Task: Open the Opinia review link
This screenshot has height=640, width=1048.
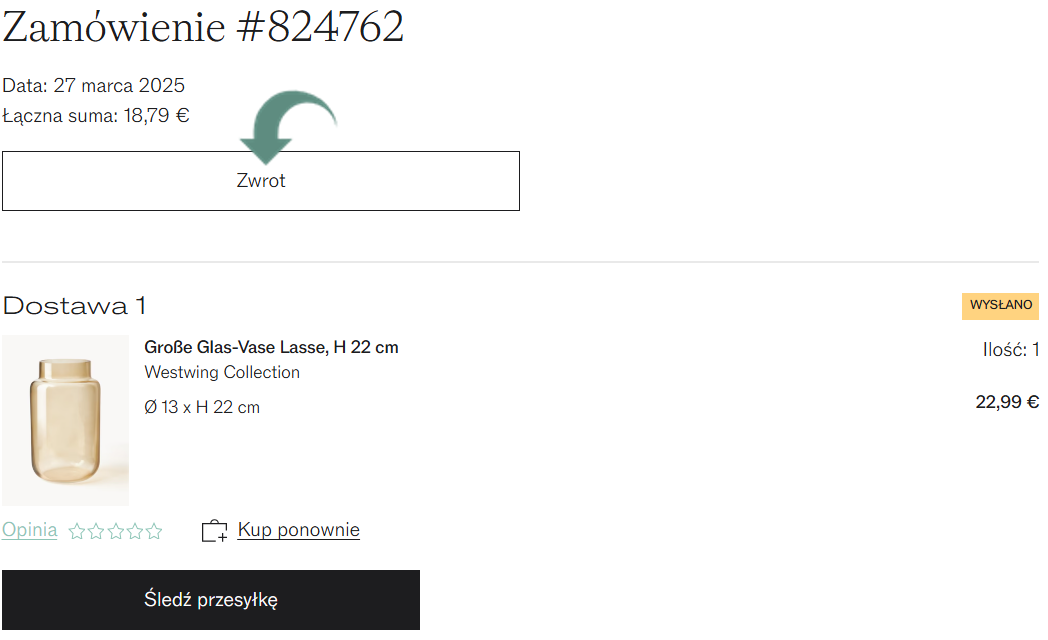Action: (29, 530)
